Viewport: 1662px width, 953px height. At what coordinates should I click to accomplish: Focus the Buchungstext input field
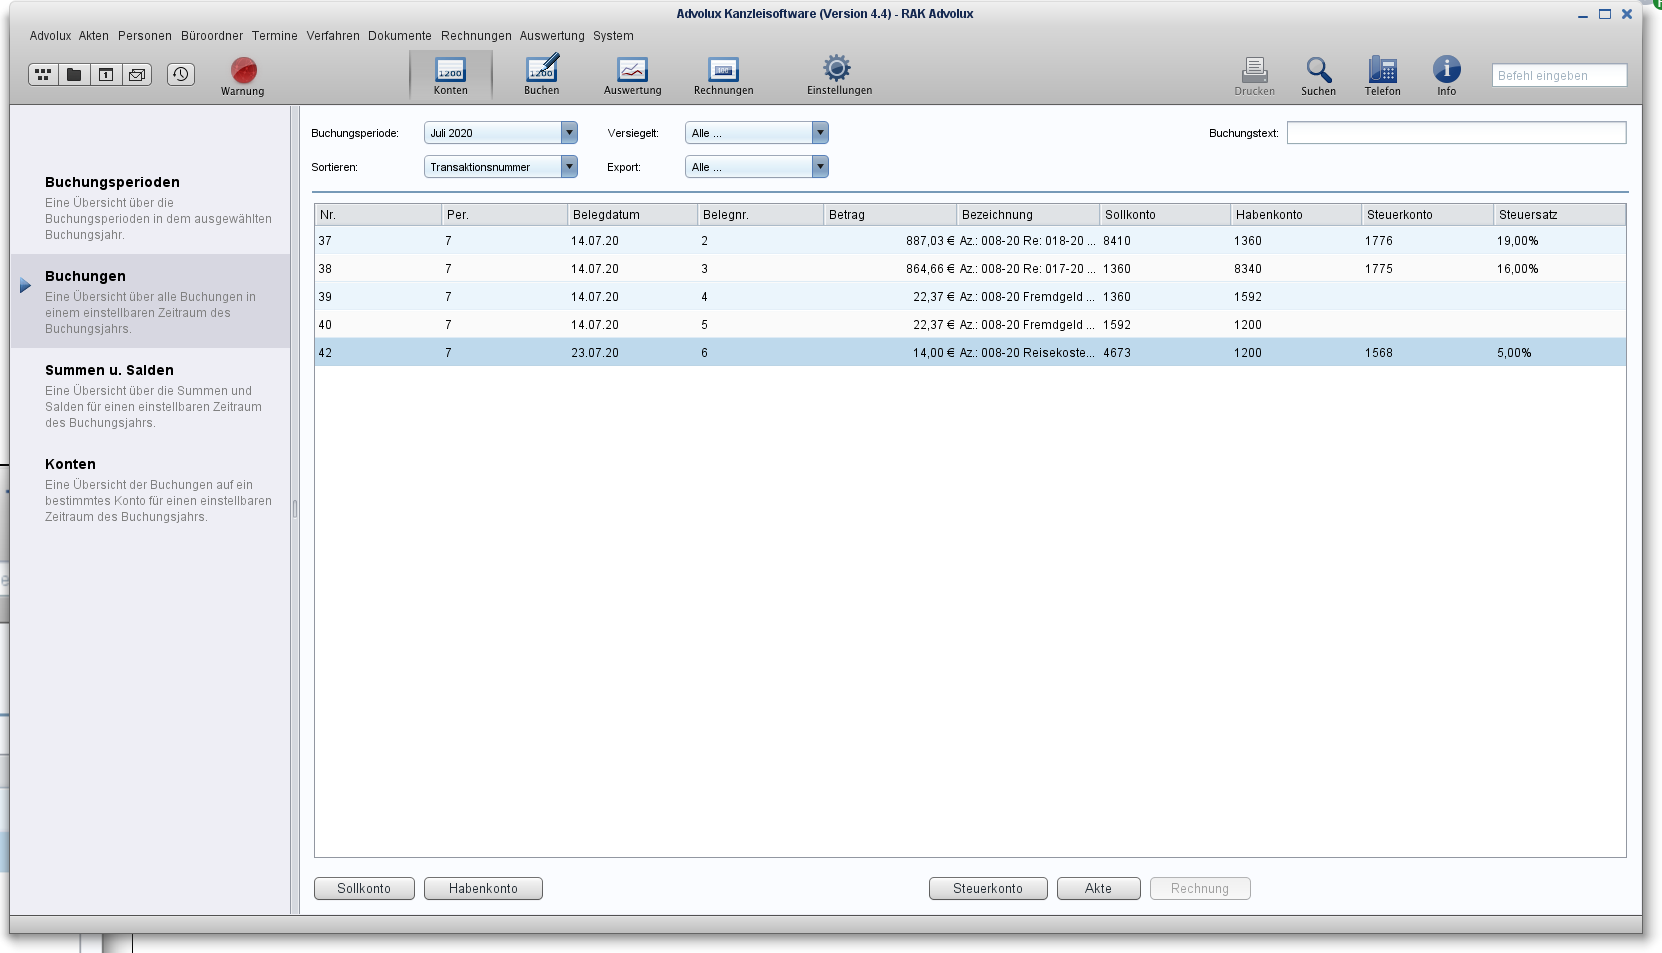pos(1456,133)
